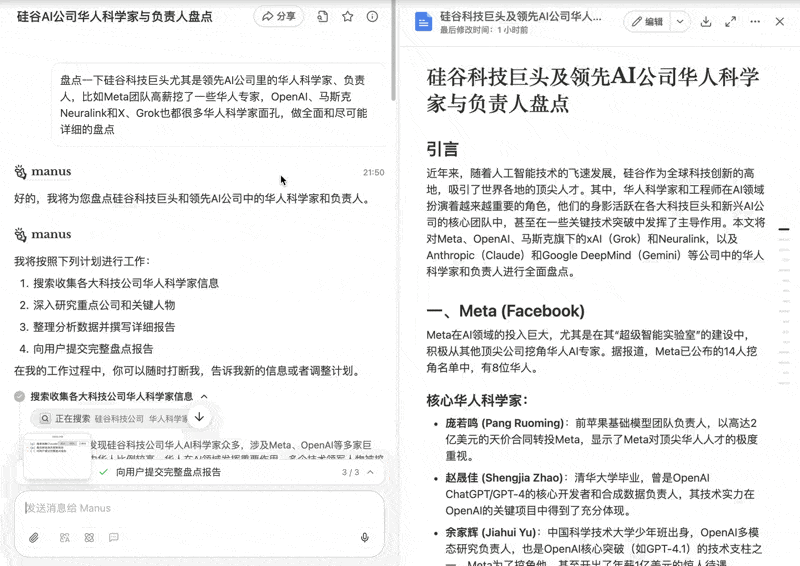The height and width of the screenshot is (566, 800).
Task: Click plan item 4 向用户提交完整盘点报告
Action: pos(93,349)
